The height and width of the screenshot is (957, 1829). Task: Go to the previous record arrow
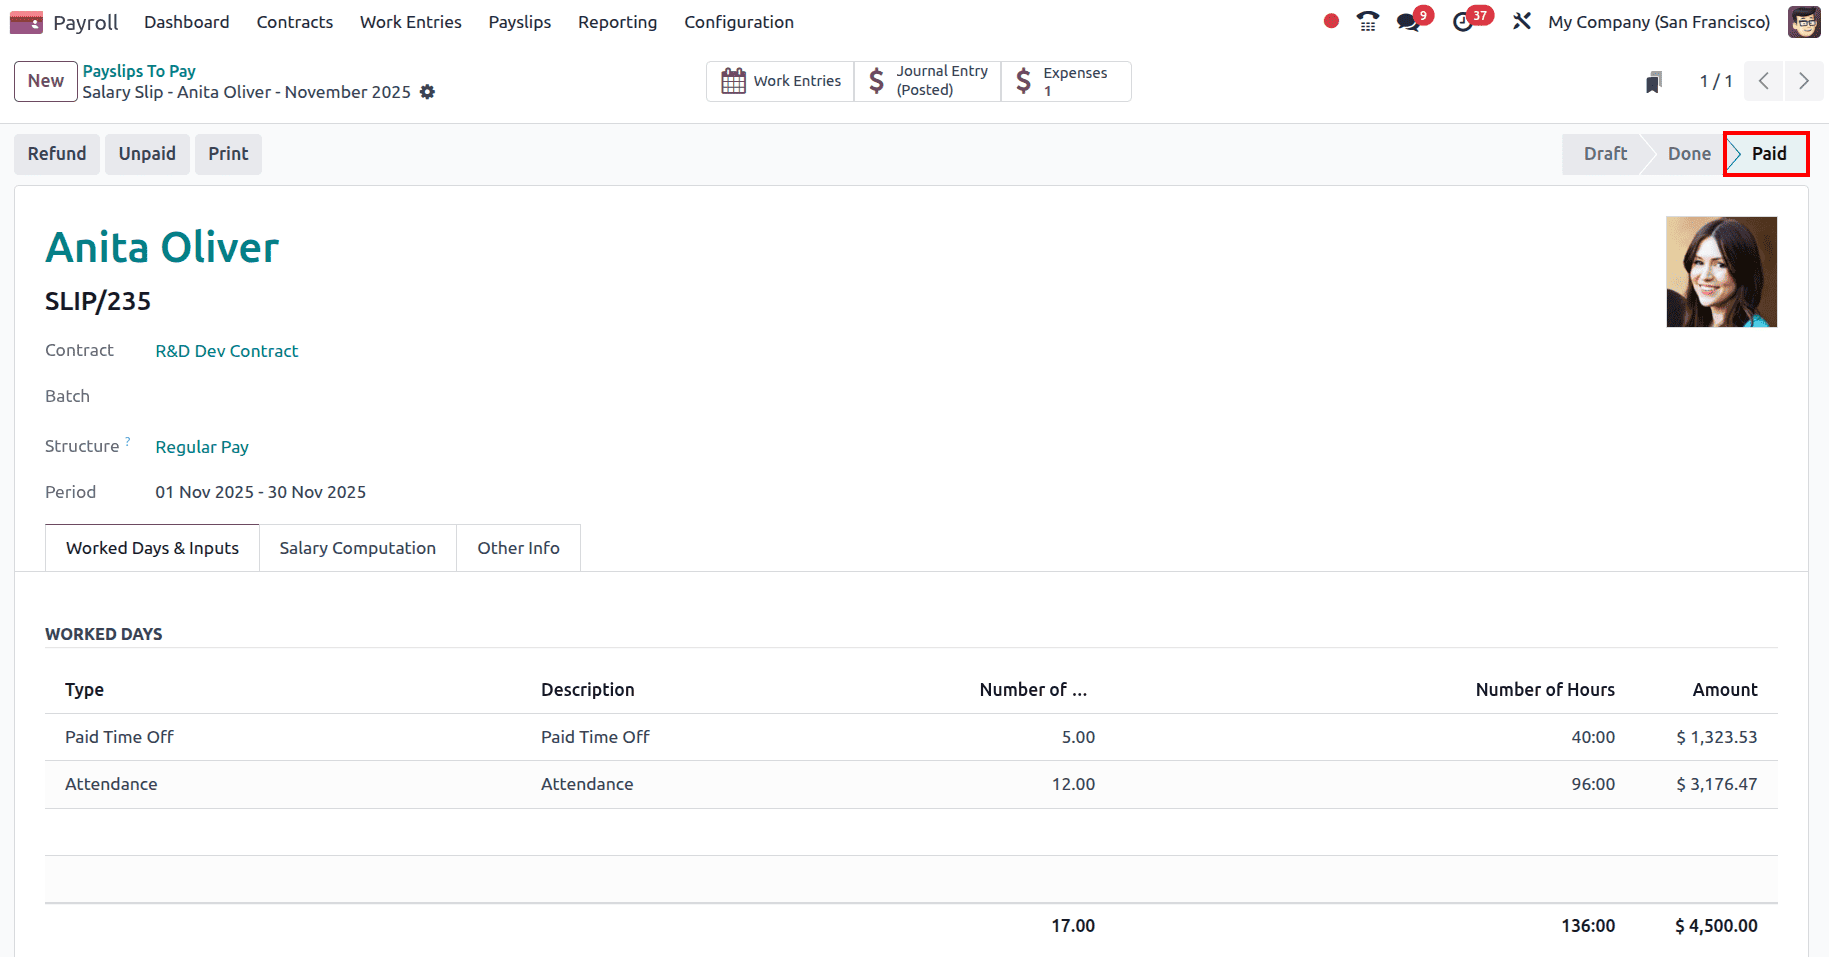tap(1763, 81)
